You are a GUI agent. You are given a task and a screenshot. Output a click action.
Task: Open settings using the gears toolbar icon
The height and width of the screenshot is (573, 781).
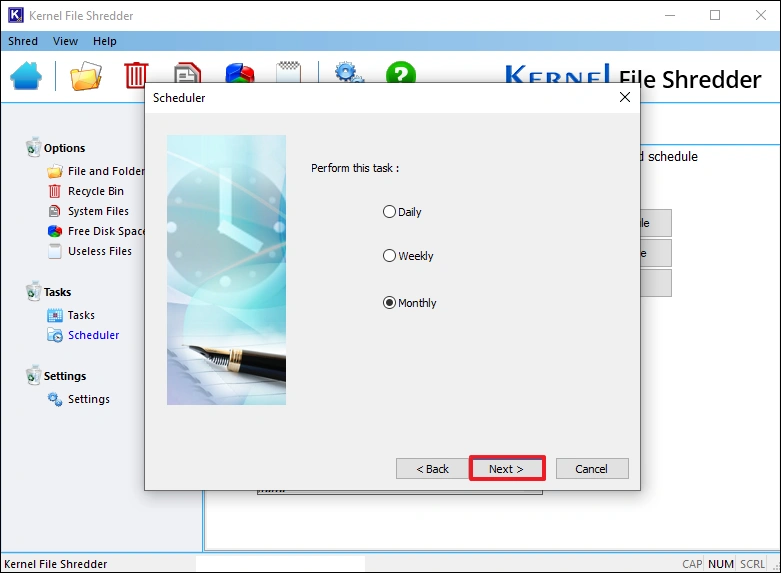click(x=347, y=75)
